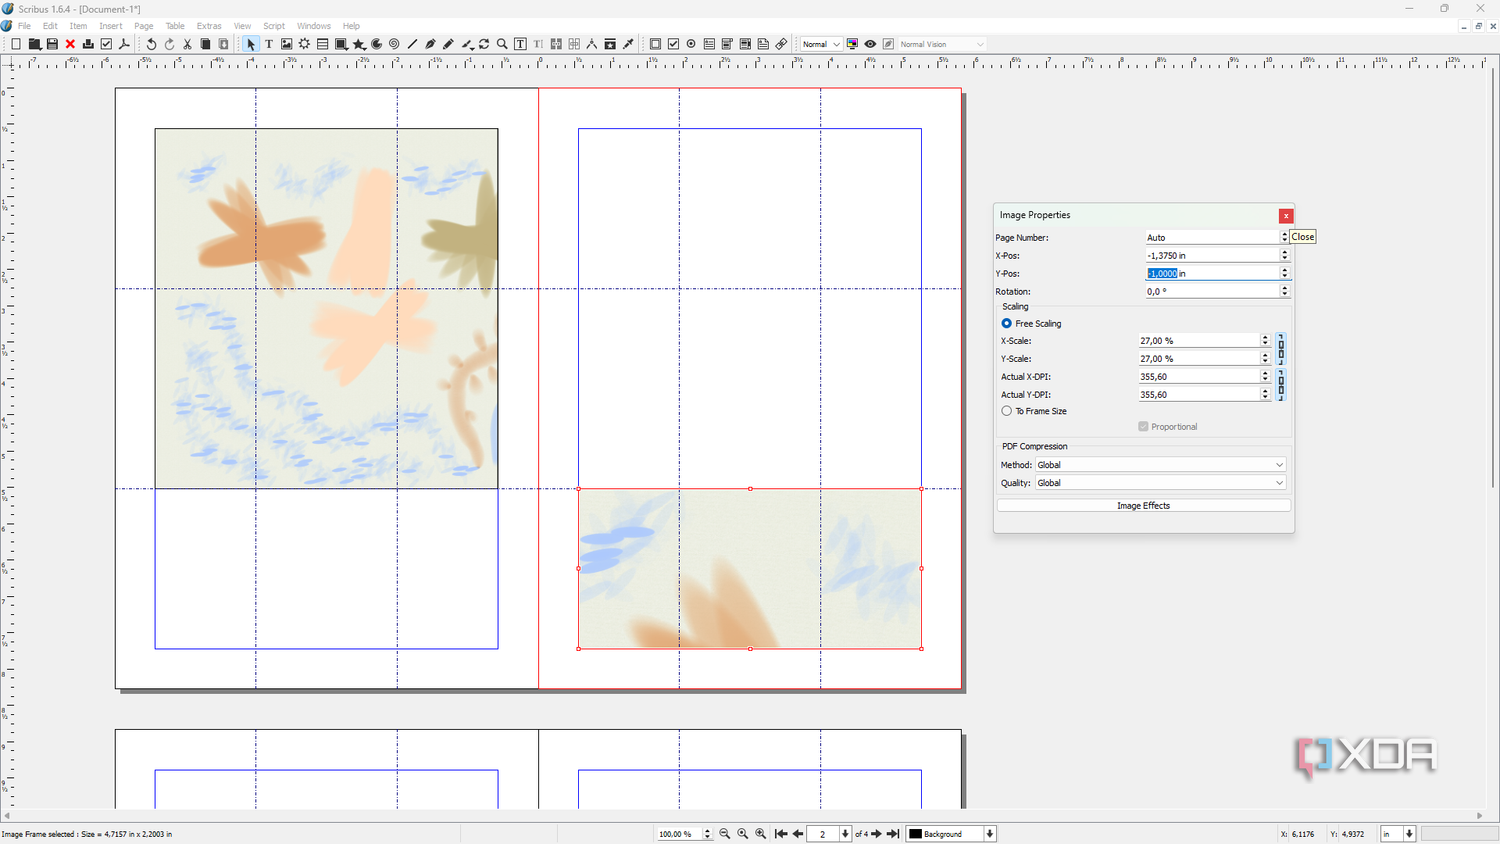The width and height of the screenshot is (1500, 844).
Task: Toggle the Proportional checkbox
Action: [1143, 427]
